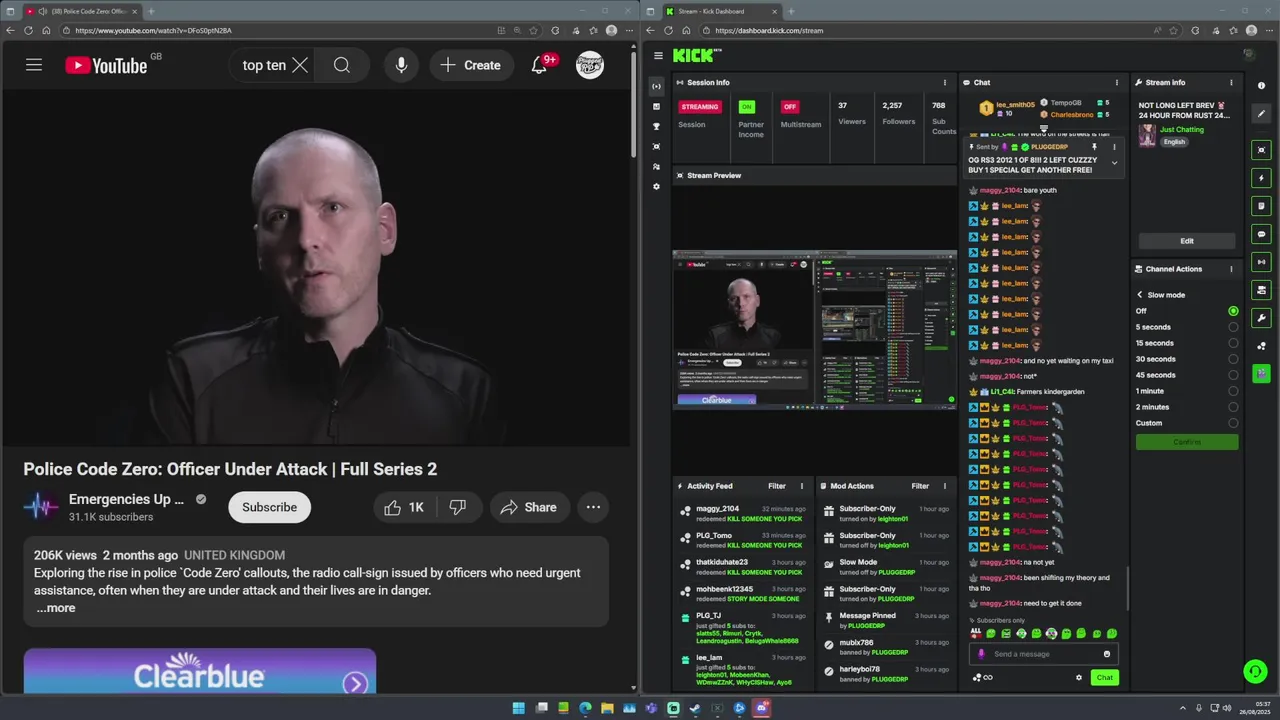
Task: Unpin the pinned PLUGGEDRP chat message
Action: [x=1094, y=147]
